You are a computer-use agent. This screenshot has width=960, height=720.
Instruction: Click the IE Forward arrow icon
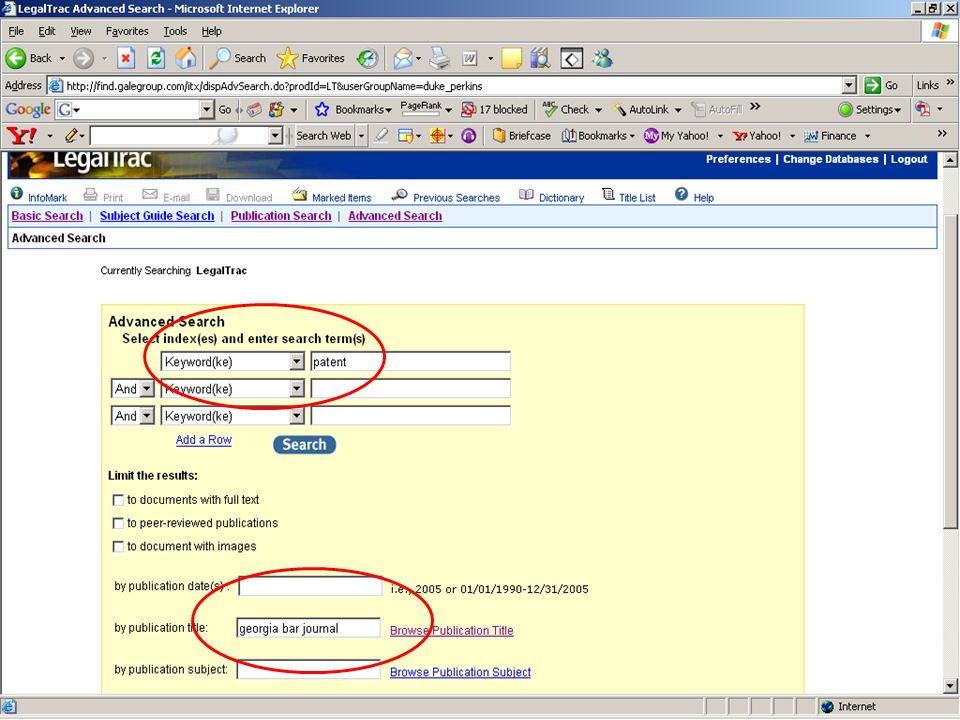click(x=83, y=58)
